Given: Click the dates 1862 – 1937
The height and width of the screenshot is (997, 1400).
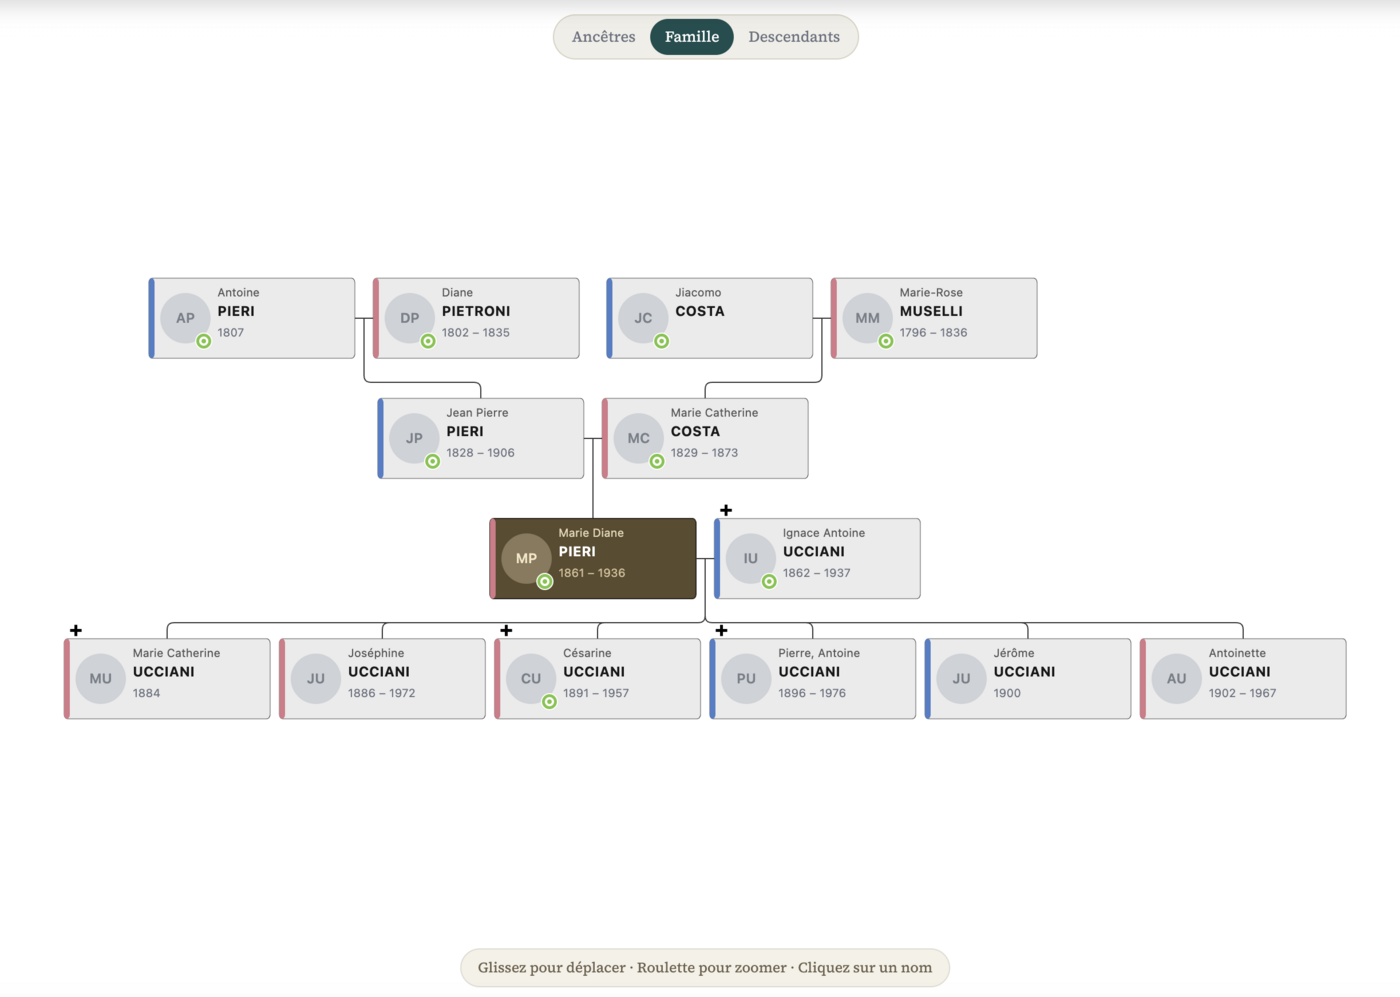Looking at the screenshot, I should [817, 573].
